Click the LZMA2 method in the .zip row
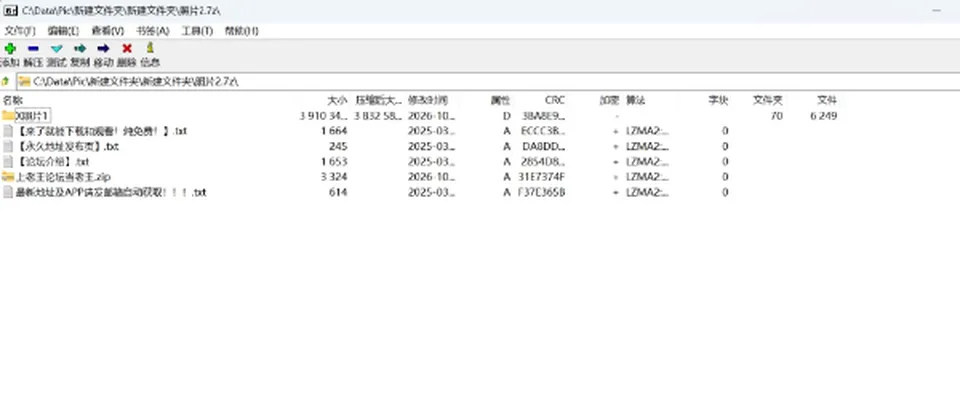 pos(647,177)
